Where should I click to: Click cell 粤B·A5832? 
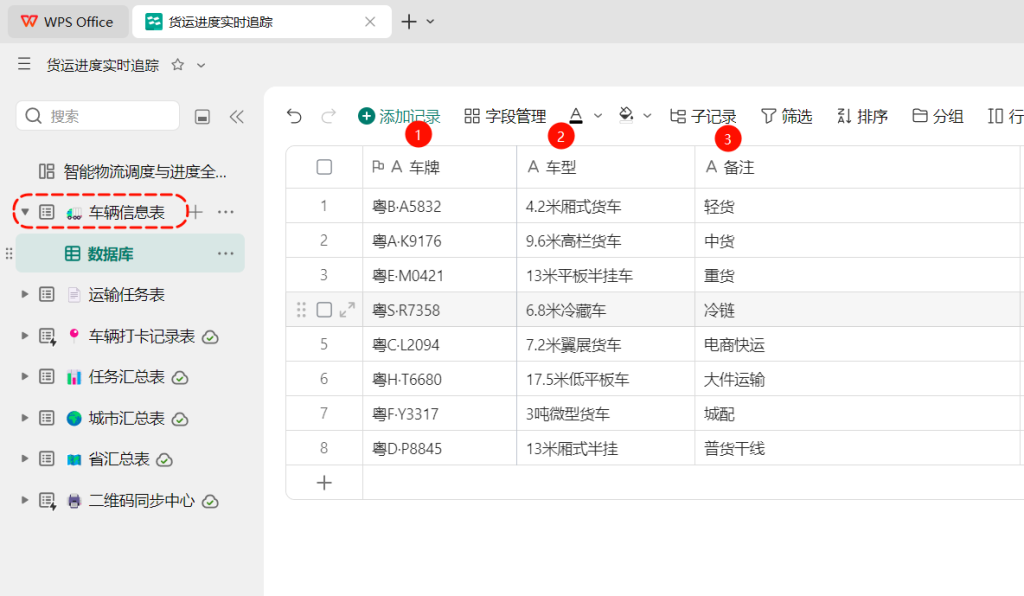click(440, 206)
